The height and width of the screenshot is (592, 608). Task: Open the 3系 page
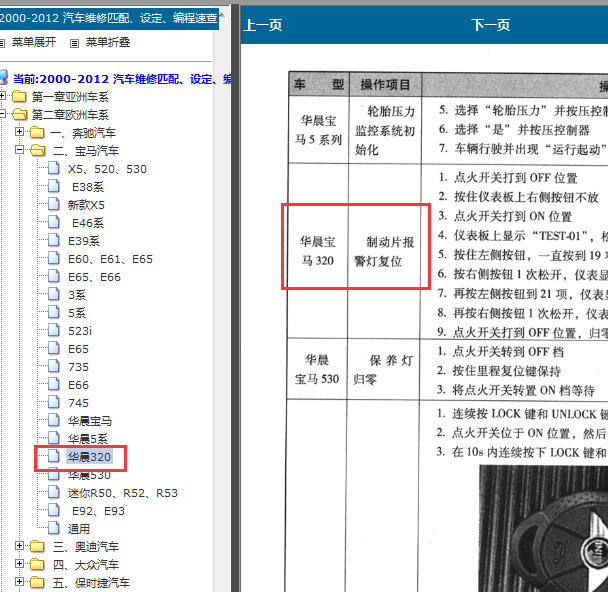[77, 295]
